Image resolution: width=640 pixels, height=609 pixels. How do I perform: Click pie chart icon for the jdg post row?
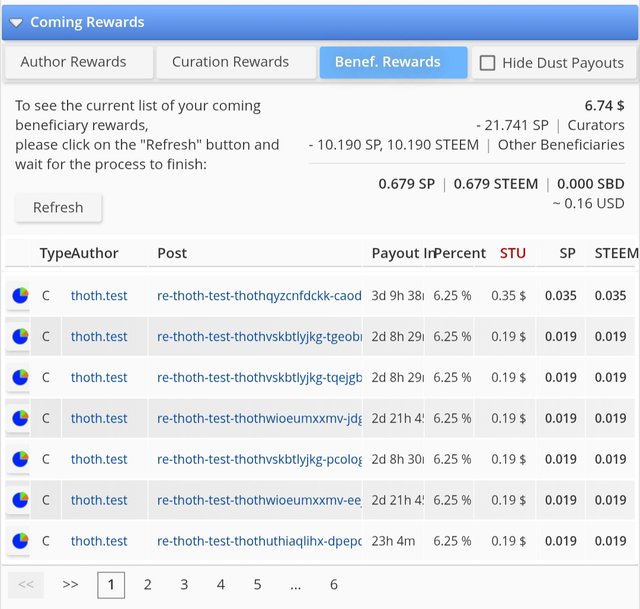pos(19,419)
